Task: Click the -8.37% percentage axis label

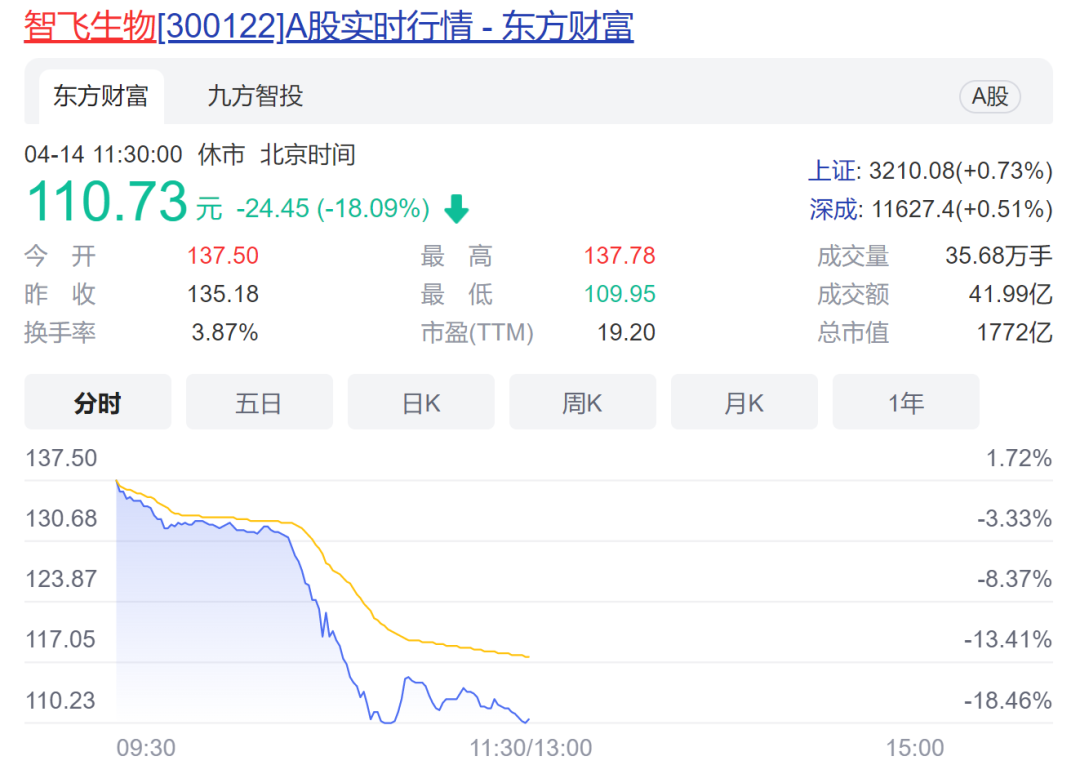Action: 1015,579
